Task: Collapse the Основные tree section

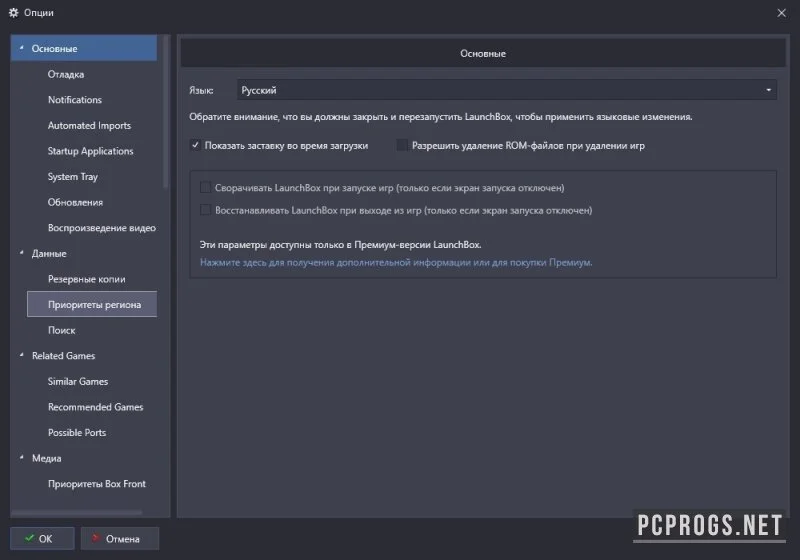Action: point(21,48)
